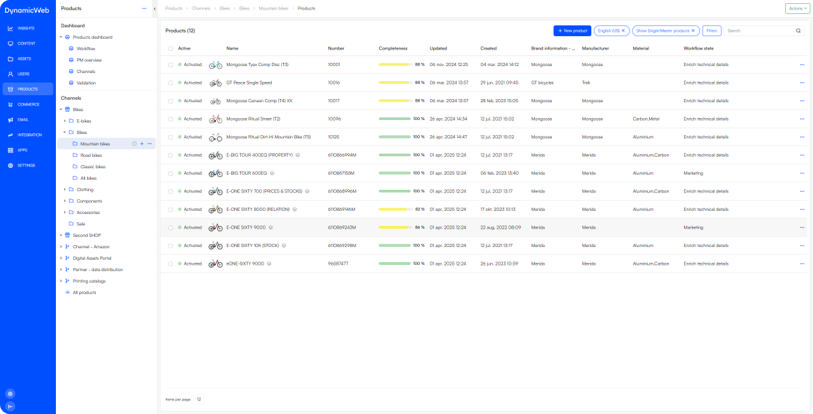Click the search magnifier icon
The height and width of the screenshot is (414, 813).
(x=798, y=31)
